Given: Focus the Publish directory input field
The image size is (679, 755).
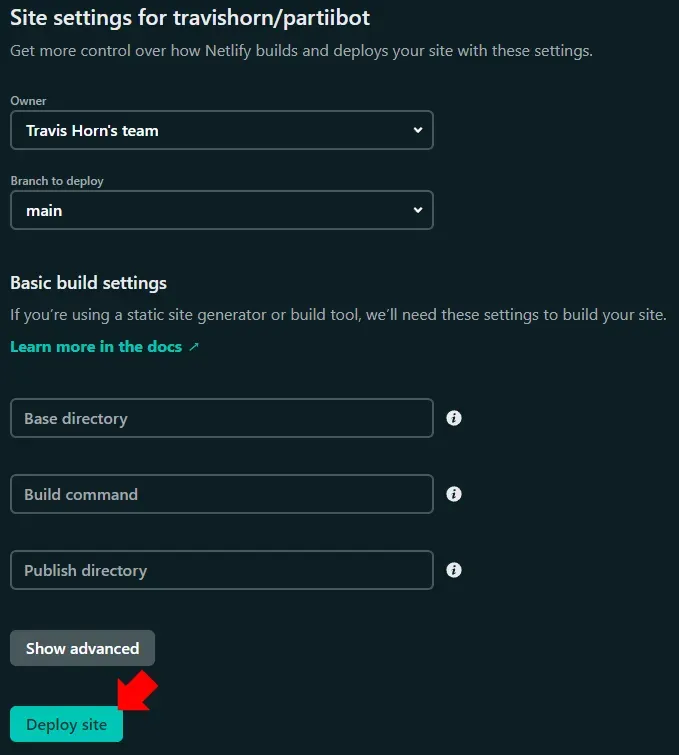Looking at the screenshot, I should pyautogui.click(x=221, y=570).
